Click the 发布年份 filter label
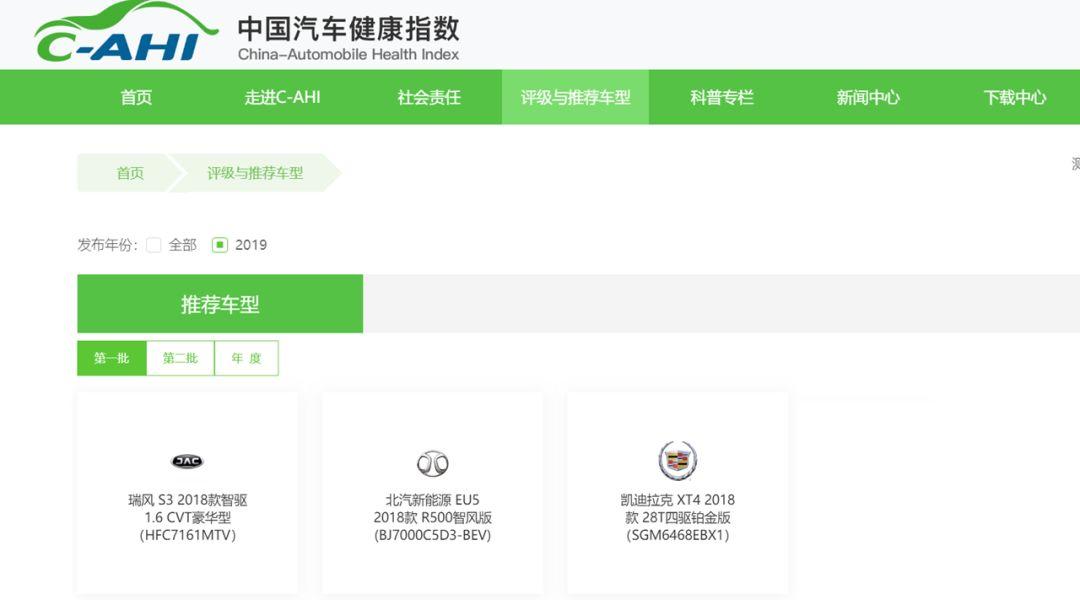This screenshot has width=1080, height=600. [107, 245]
